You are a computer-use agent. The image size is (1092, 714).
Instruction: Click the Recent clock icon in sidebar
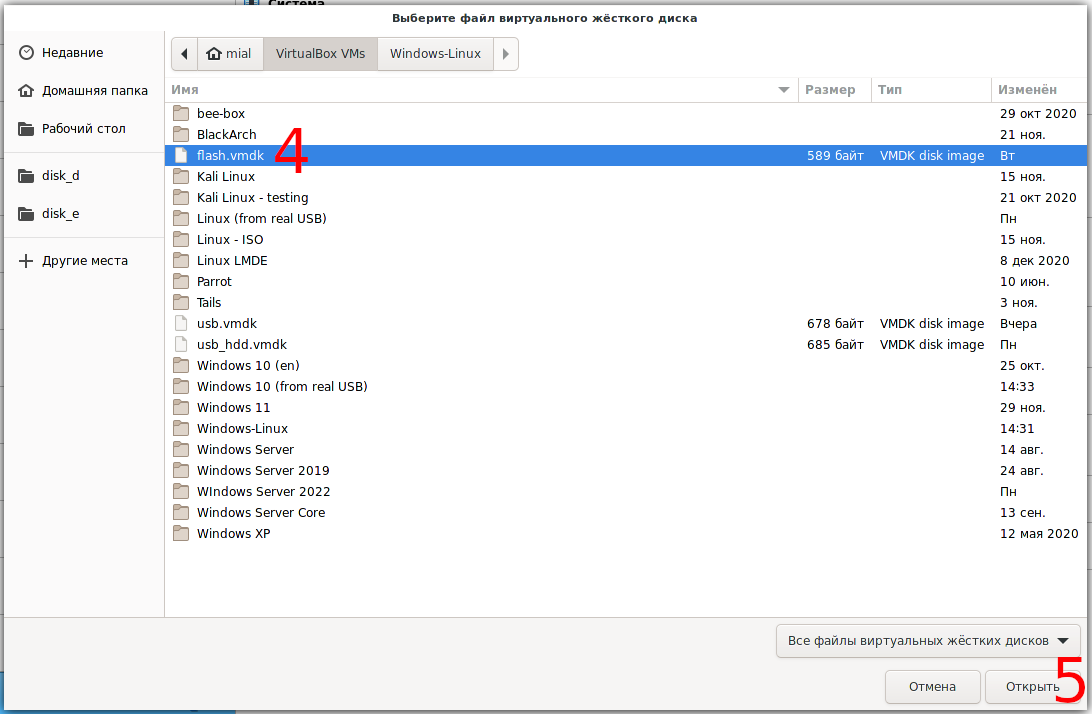pyautogui.click(x=27, y=53)
